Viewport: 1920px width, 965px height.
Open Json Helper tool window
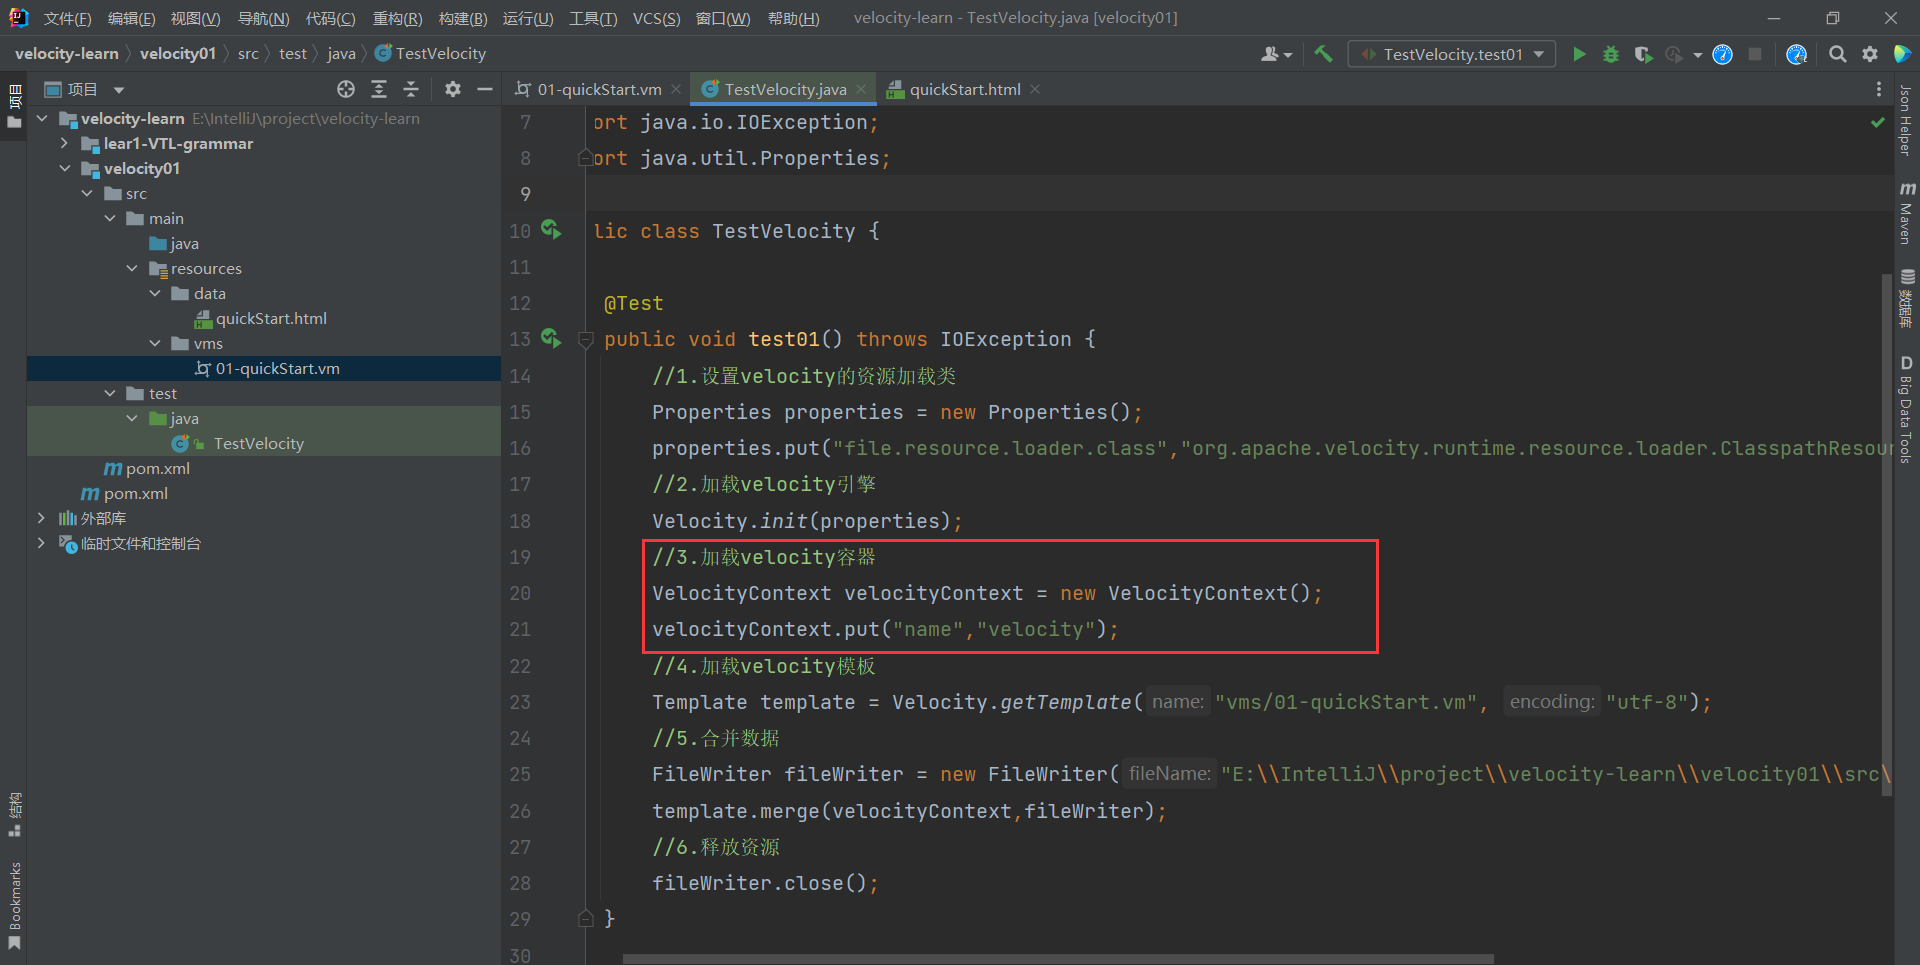click(1907, 120)
